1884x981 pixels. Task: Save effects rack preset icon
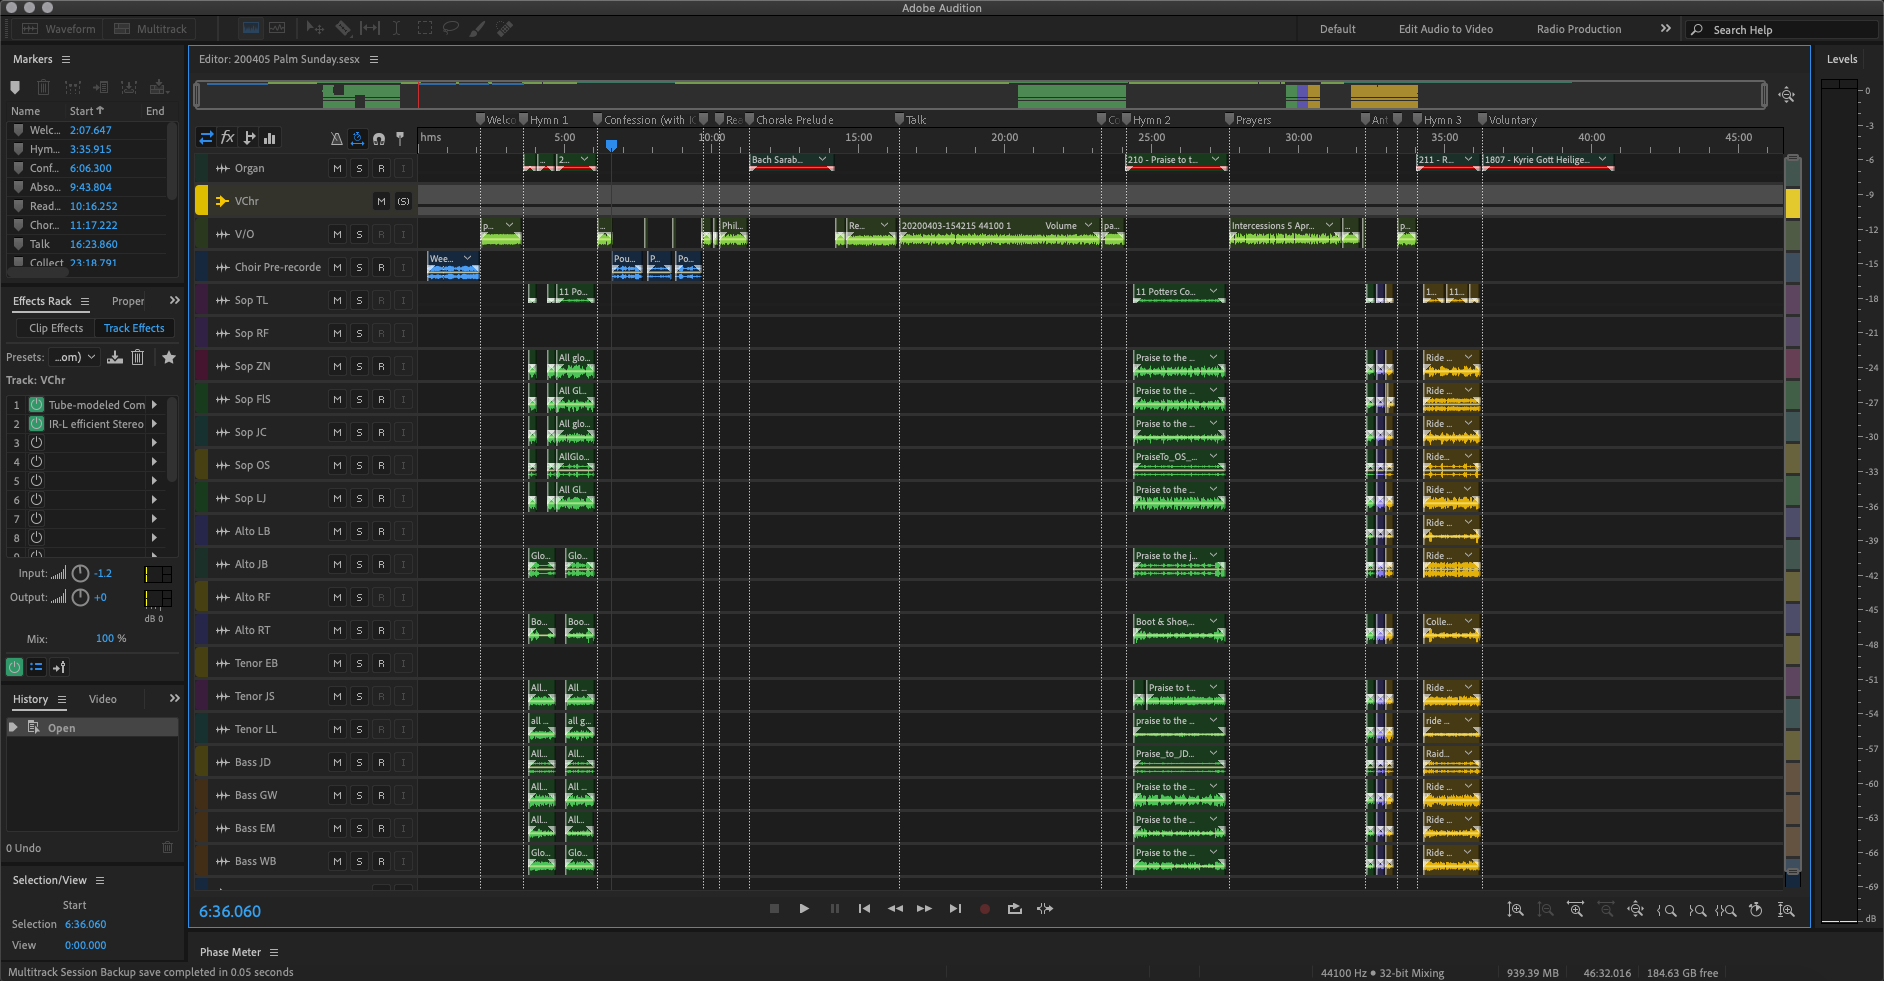(115, 357)
